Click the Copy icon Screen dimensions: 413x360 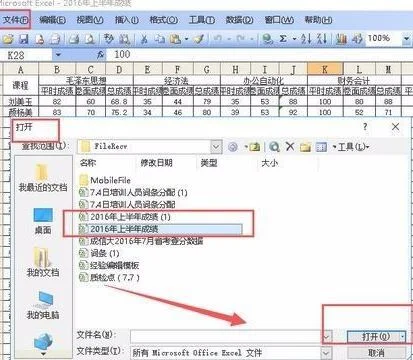point(160,39)
